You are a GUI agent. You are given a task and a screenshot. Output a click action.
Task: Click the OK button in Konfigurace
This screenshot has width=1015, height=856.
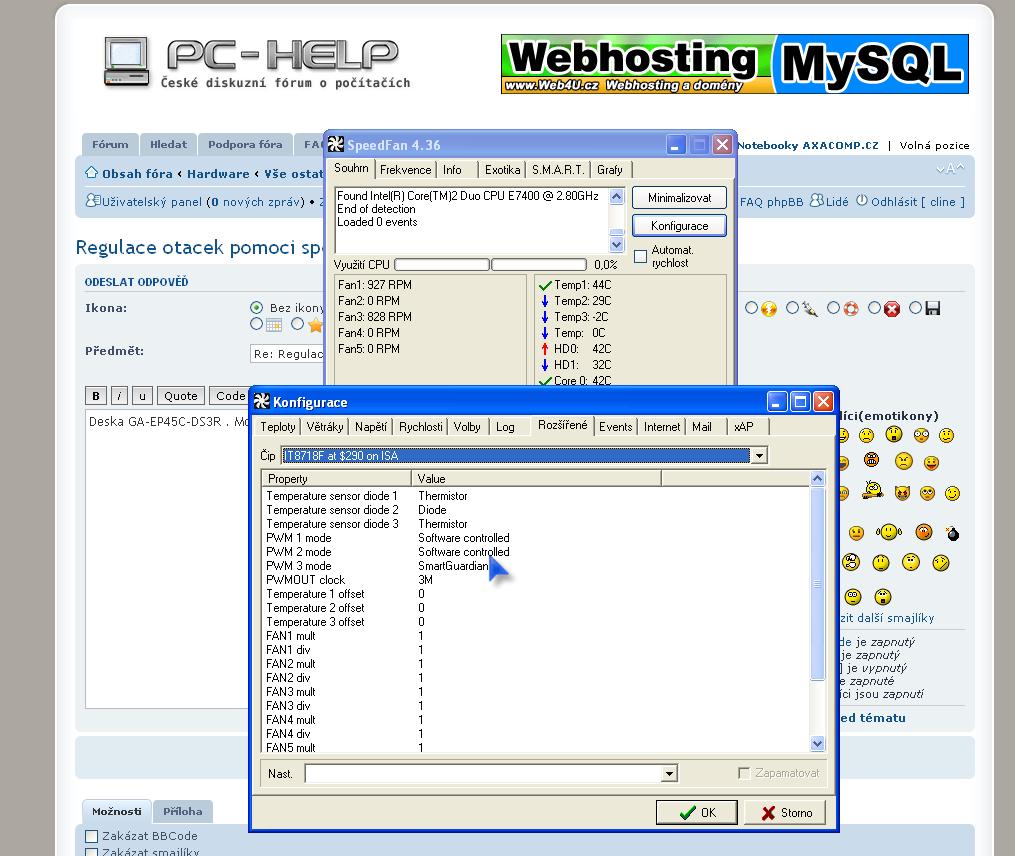[697, 813]
